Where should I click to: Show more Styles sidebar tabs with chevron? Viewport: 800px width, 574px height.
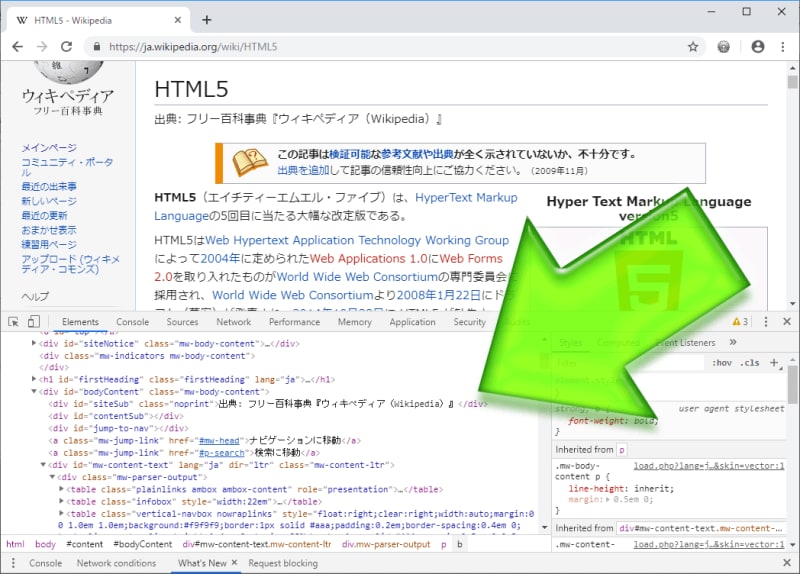(733, 342)
